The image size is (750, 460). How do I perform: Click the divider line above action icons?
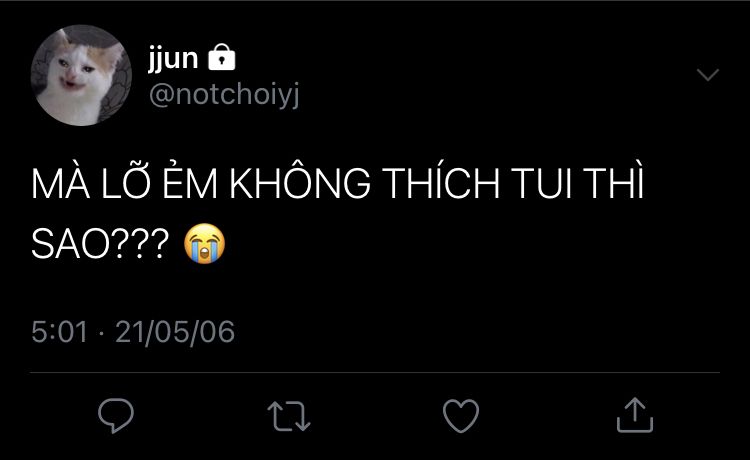375,372
